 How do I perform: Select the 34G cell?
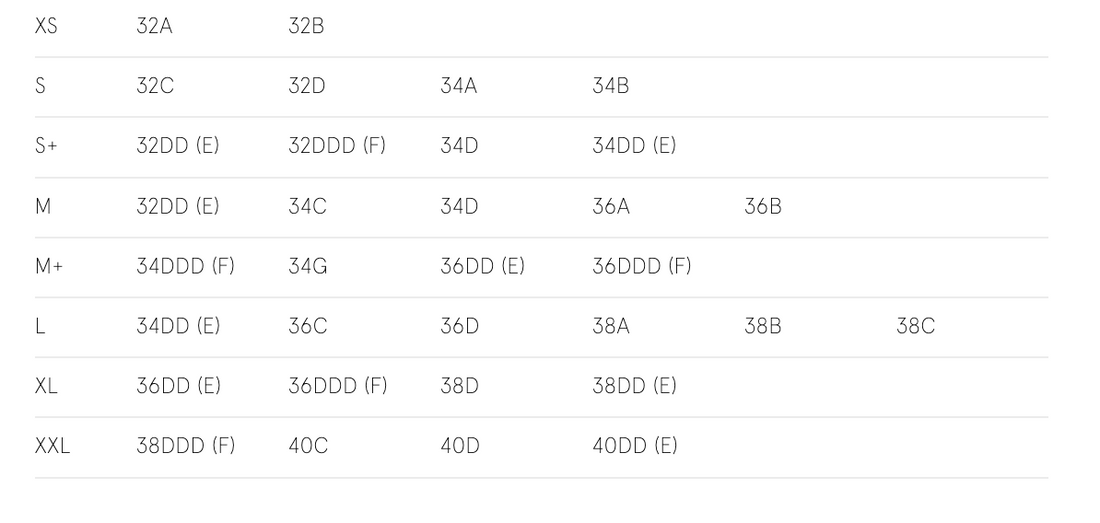(x=308, y=266)
